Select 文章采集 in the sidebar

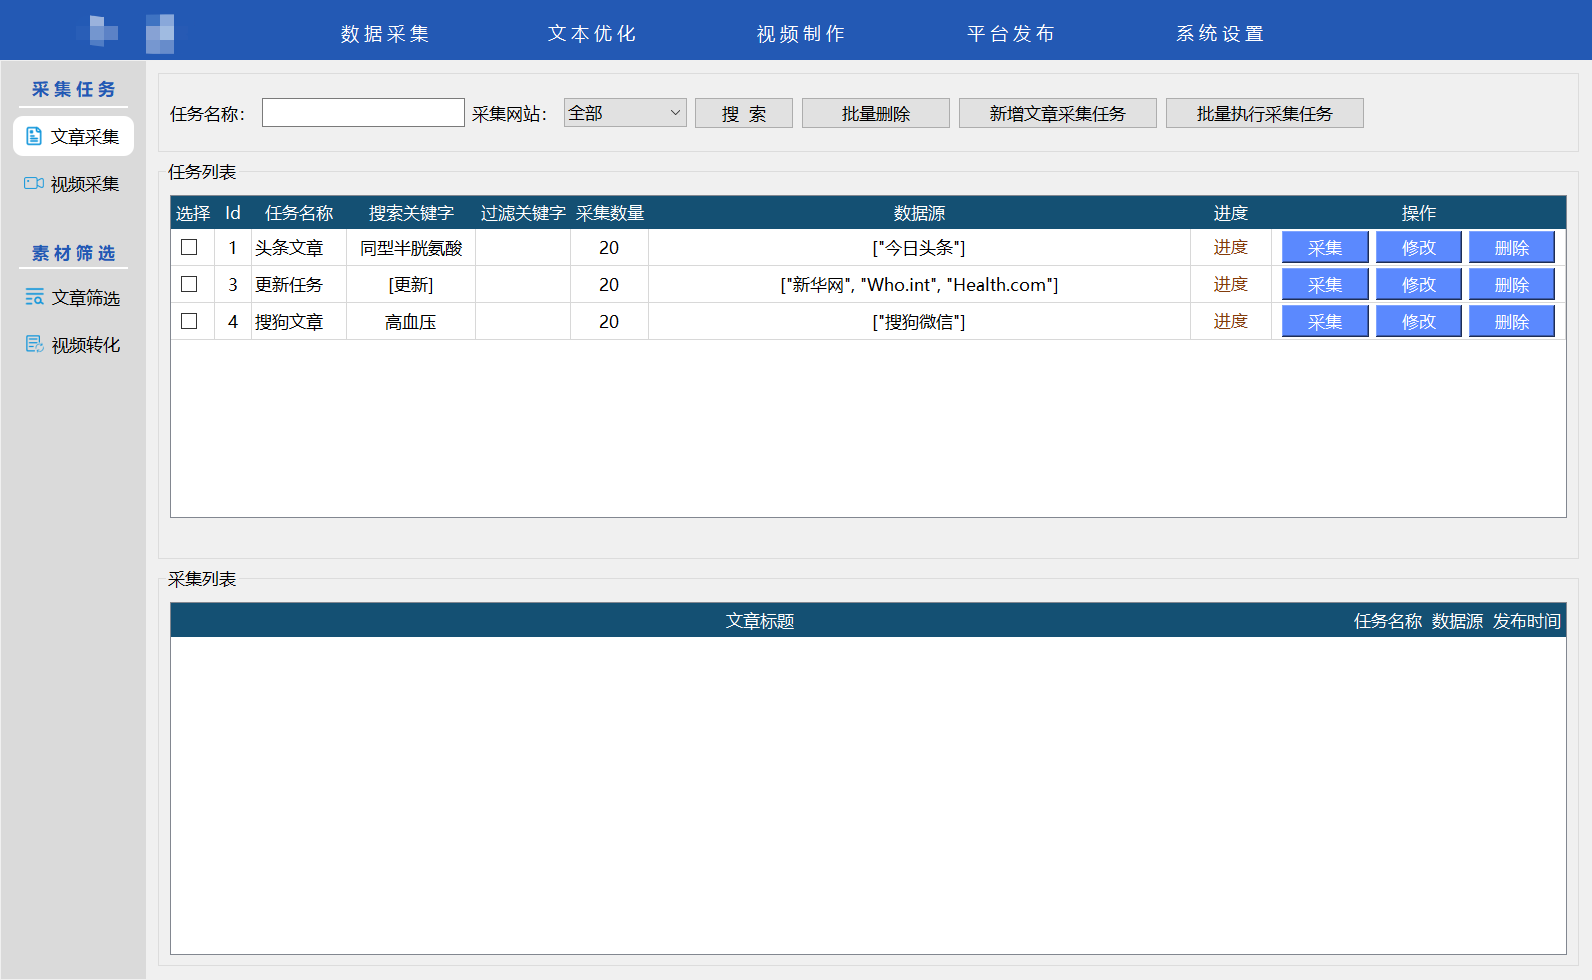point(73,136)
